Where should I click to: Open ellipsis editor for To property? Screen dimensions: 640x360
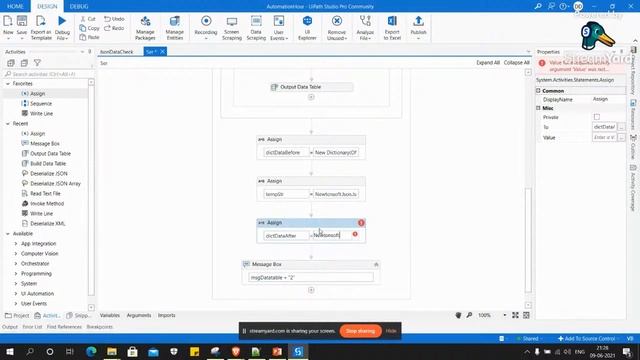621,127
